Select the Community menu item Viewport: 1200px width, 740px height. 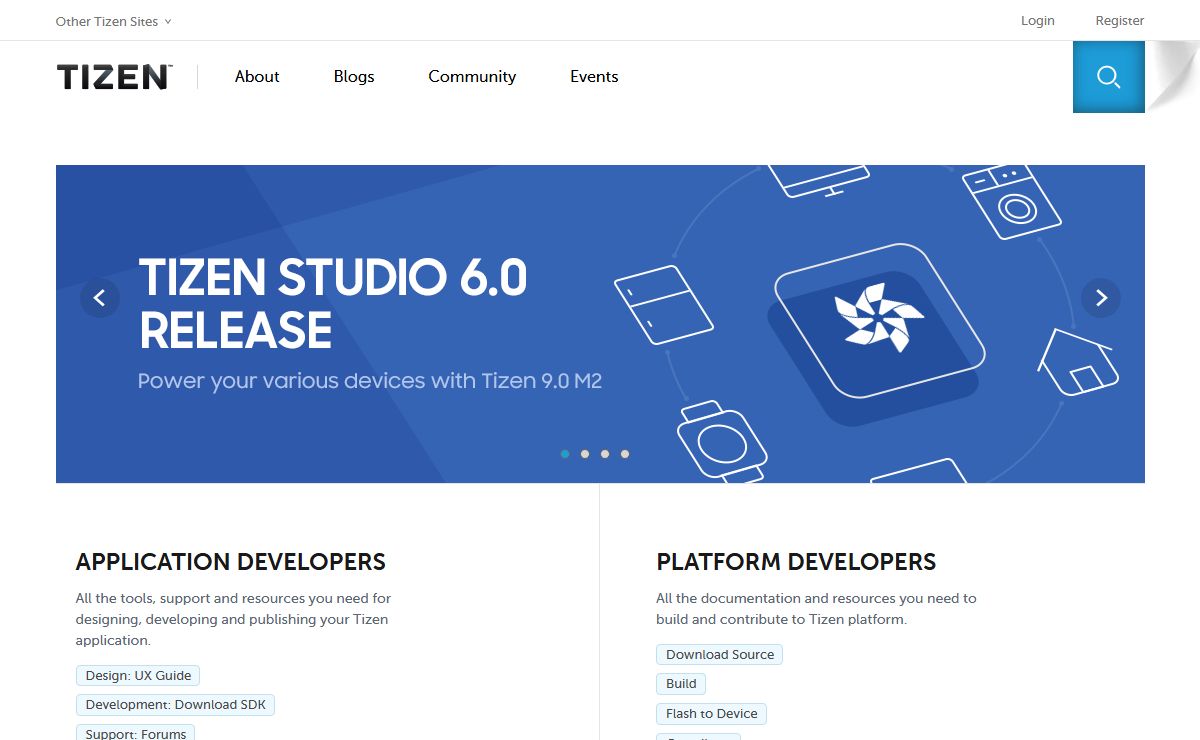tap(472, 77)
